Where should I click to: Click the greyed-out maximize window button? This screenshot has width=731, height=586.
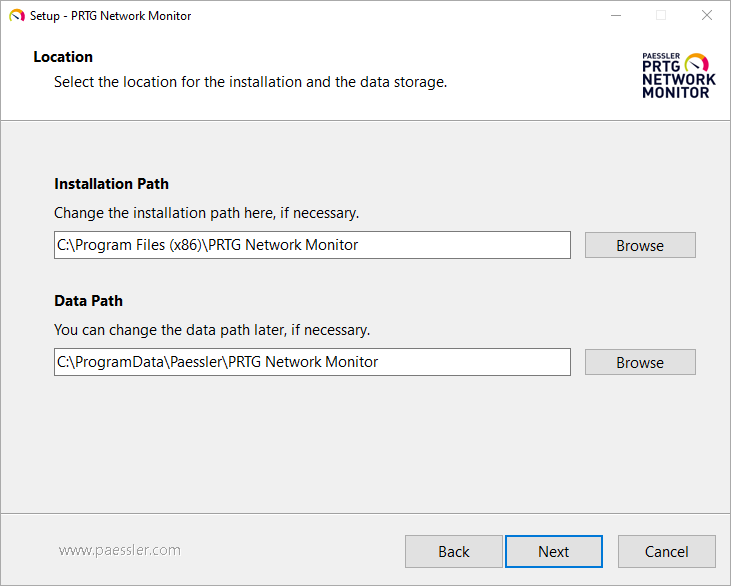[661, 16]
